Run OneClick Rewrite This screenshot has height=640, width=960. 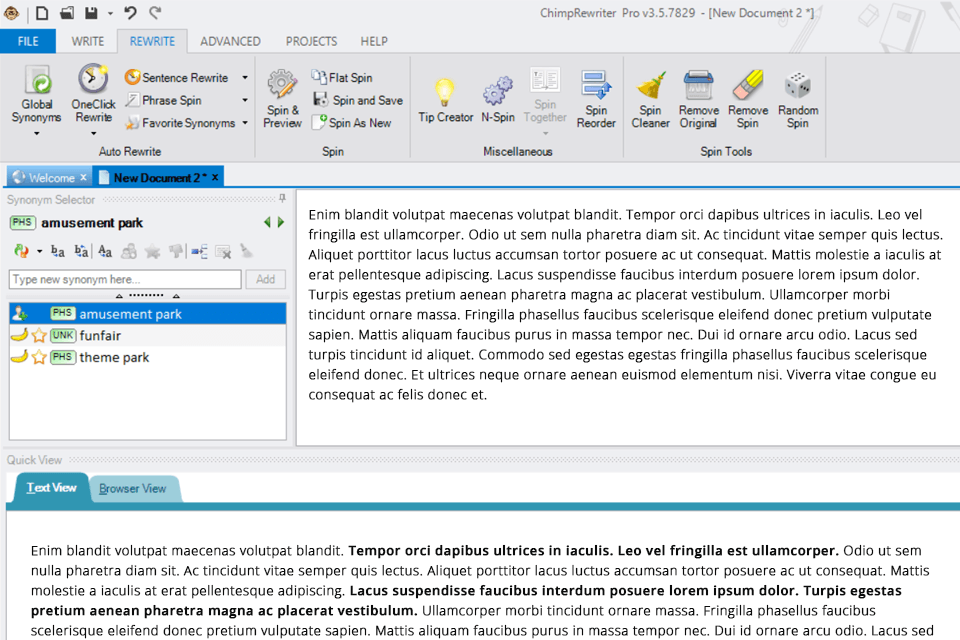point(93,93)
